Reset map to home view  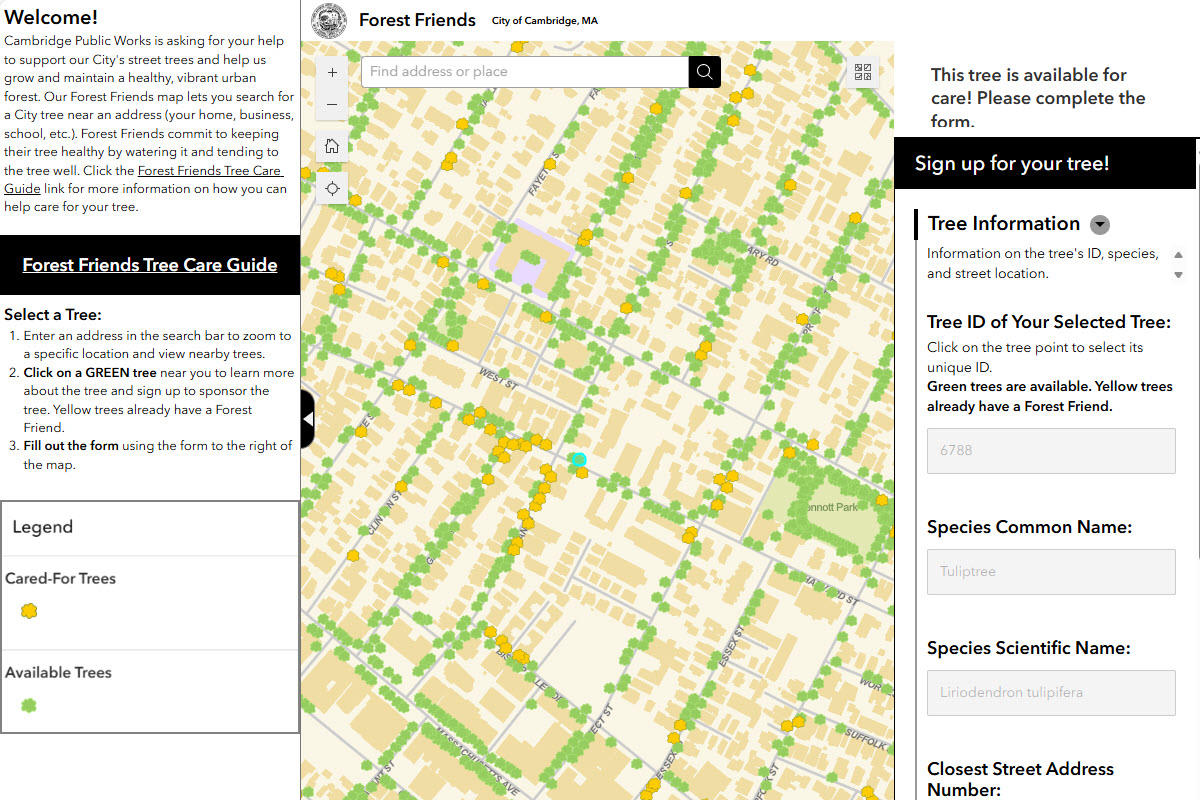332,146
